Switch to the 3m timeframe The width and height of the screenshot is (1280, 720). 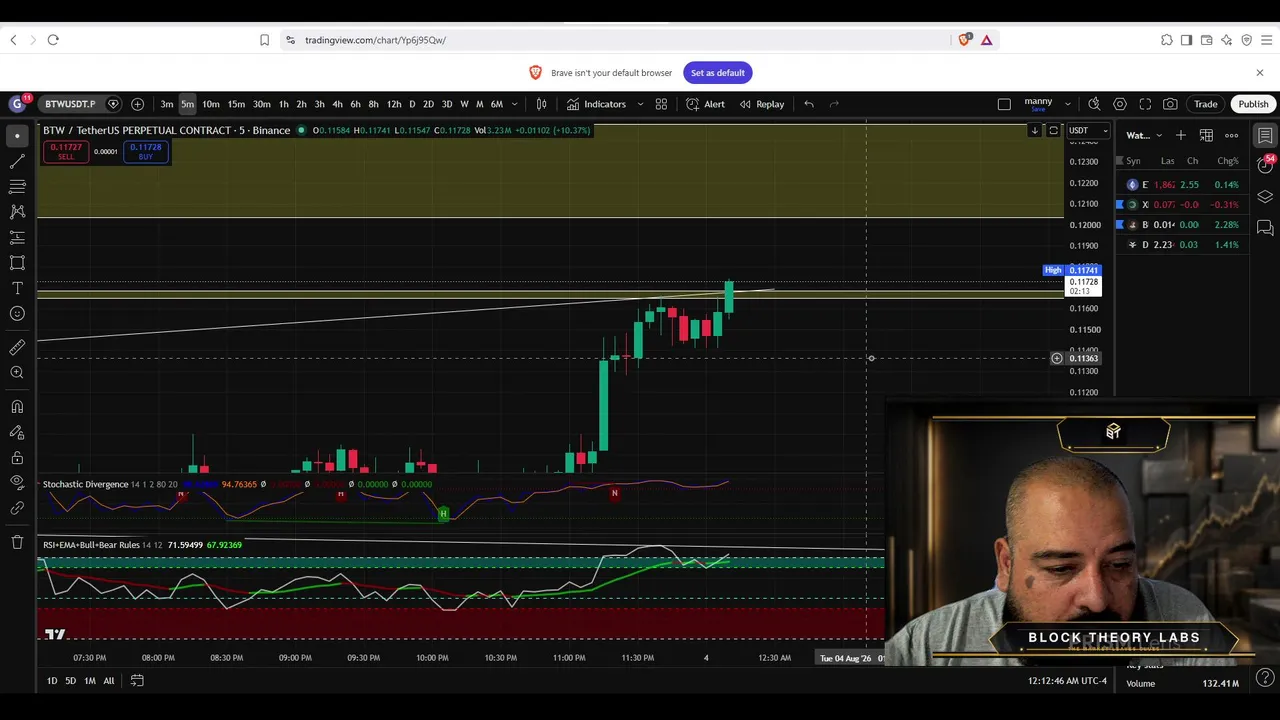(x=167, y=104)
